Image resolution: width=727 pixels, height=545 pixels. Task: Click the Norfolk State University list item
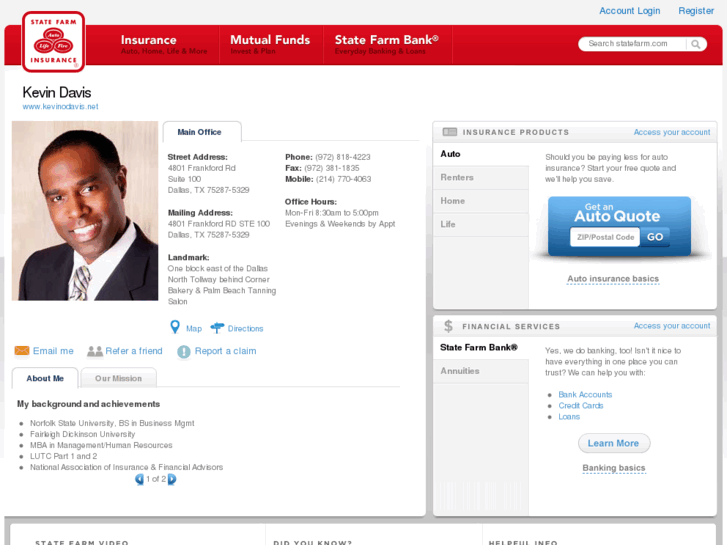(x=112, y=423)
